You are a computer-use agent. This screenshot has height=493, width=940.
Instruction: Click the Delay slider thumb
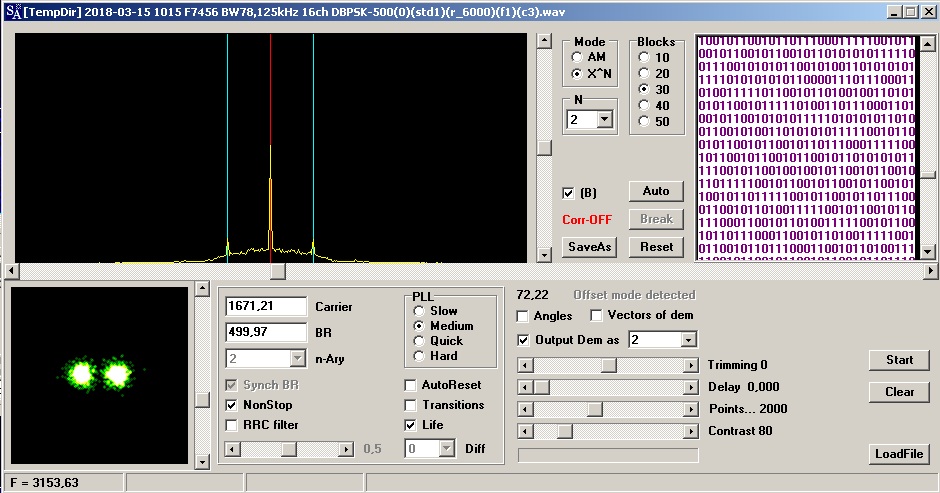click(541, 387)
